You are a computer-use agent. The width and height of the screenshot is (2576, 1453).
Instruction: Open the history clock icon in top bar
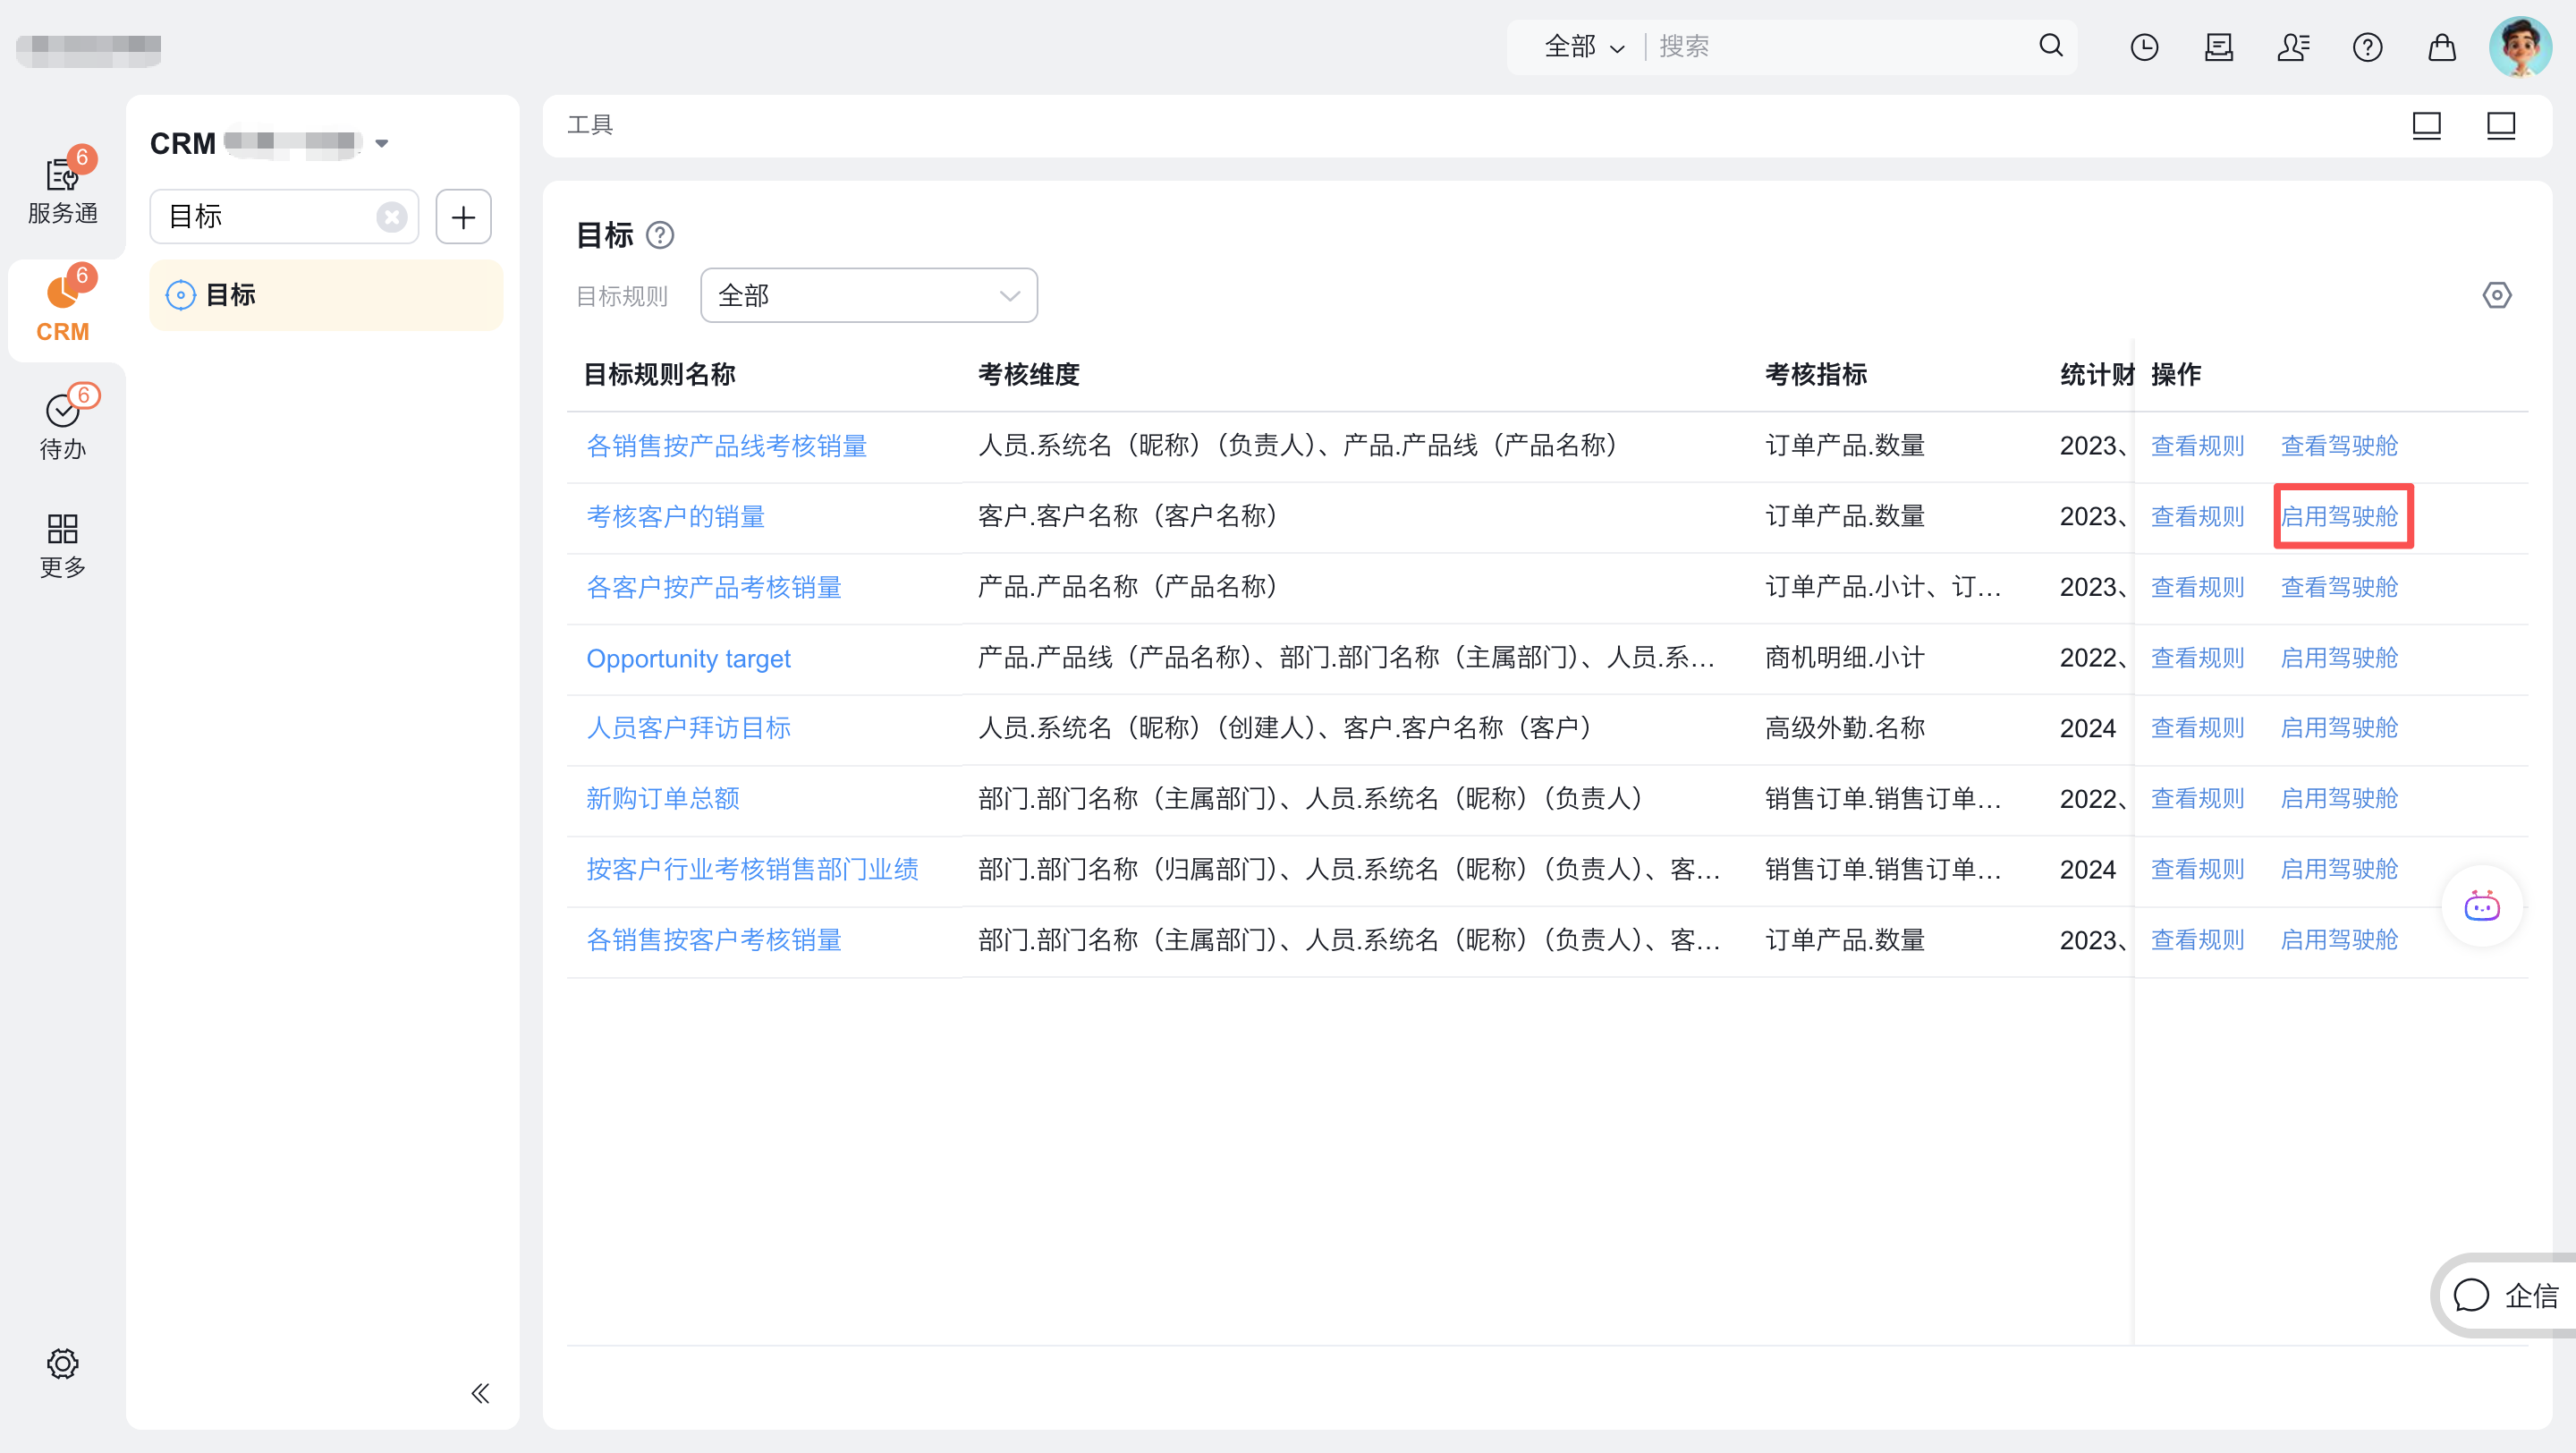(2144, 46)
